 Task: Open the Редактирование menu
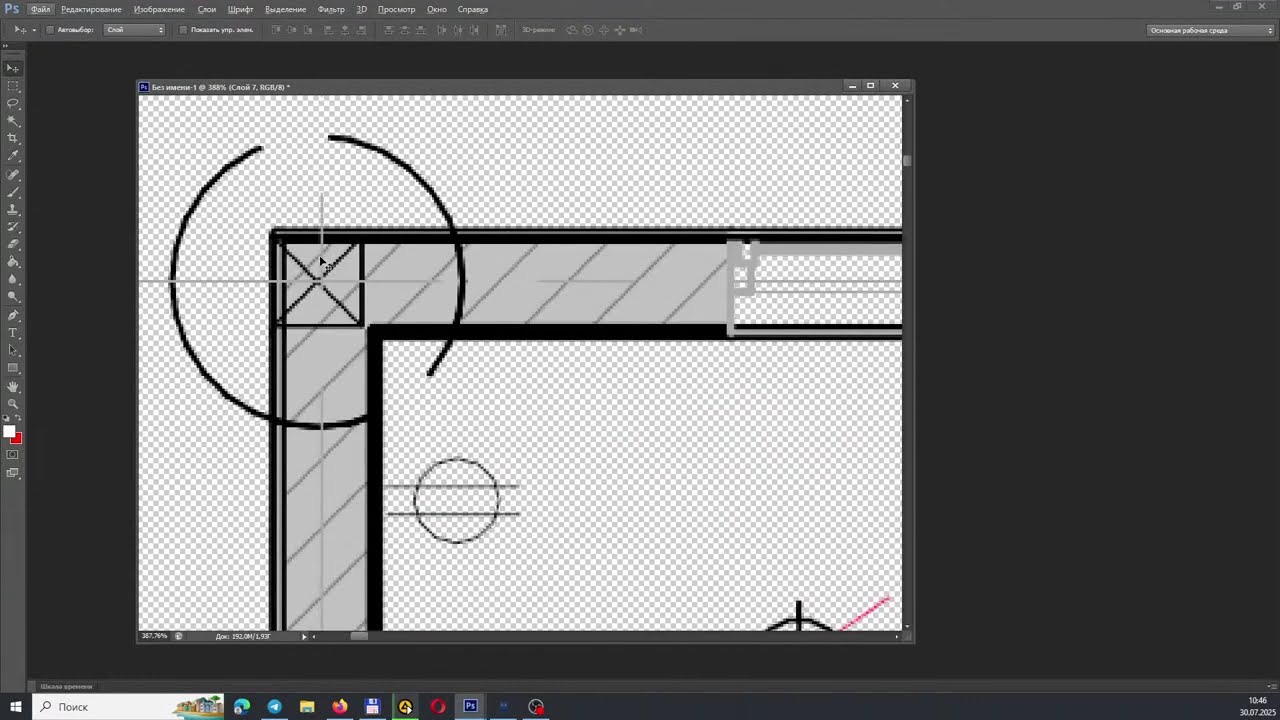pyautogui.click(x=91, y=9)
